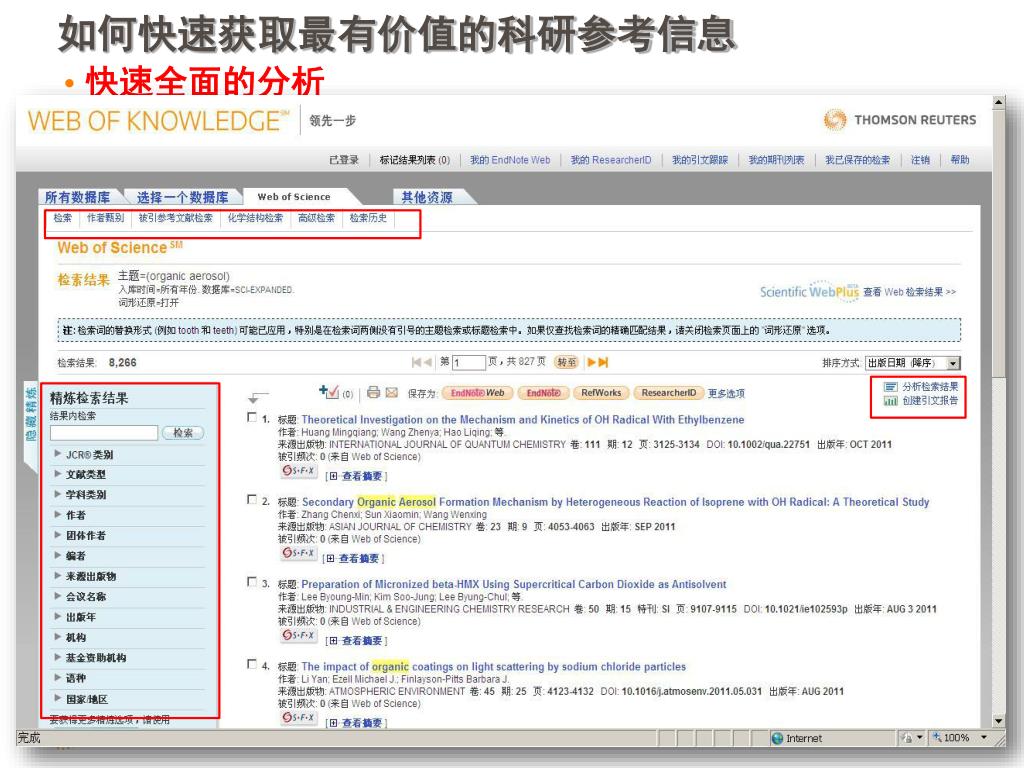Click the SFX button under result 4
The width and height of the screenshot is (1024, 768).
pyautogui.click(x=298, y=717)
